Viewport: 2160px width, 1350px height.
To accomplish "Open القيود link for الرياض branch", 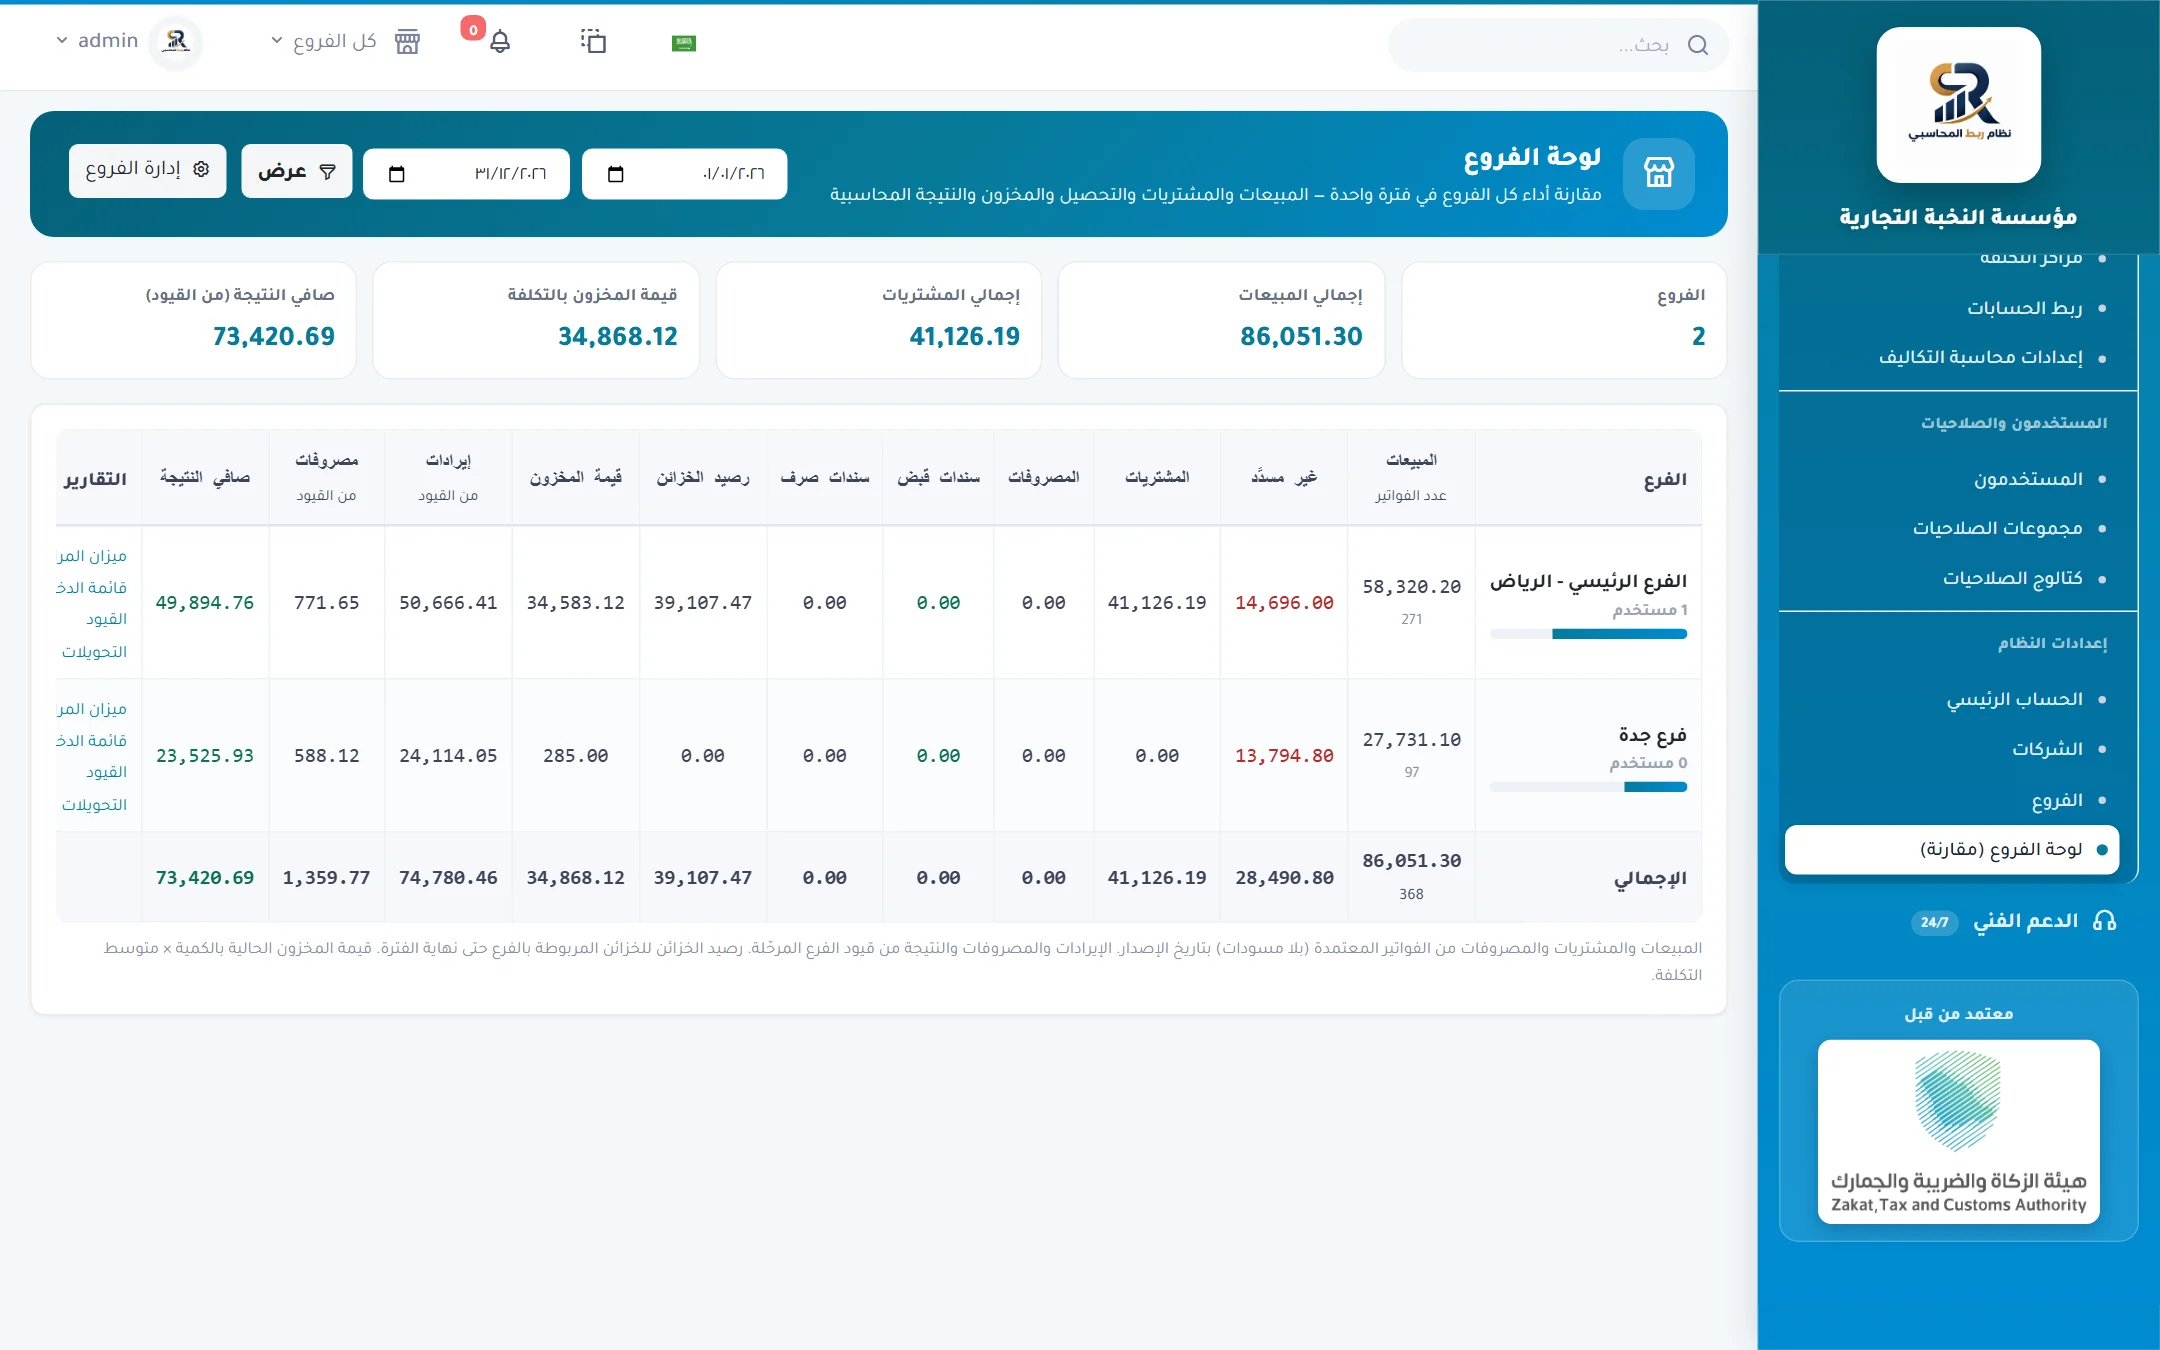I will (x=106, y=620).
